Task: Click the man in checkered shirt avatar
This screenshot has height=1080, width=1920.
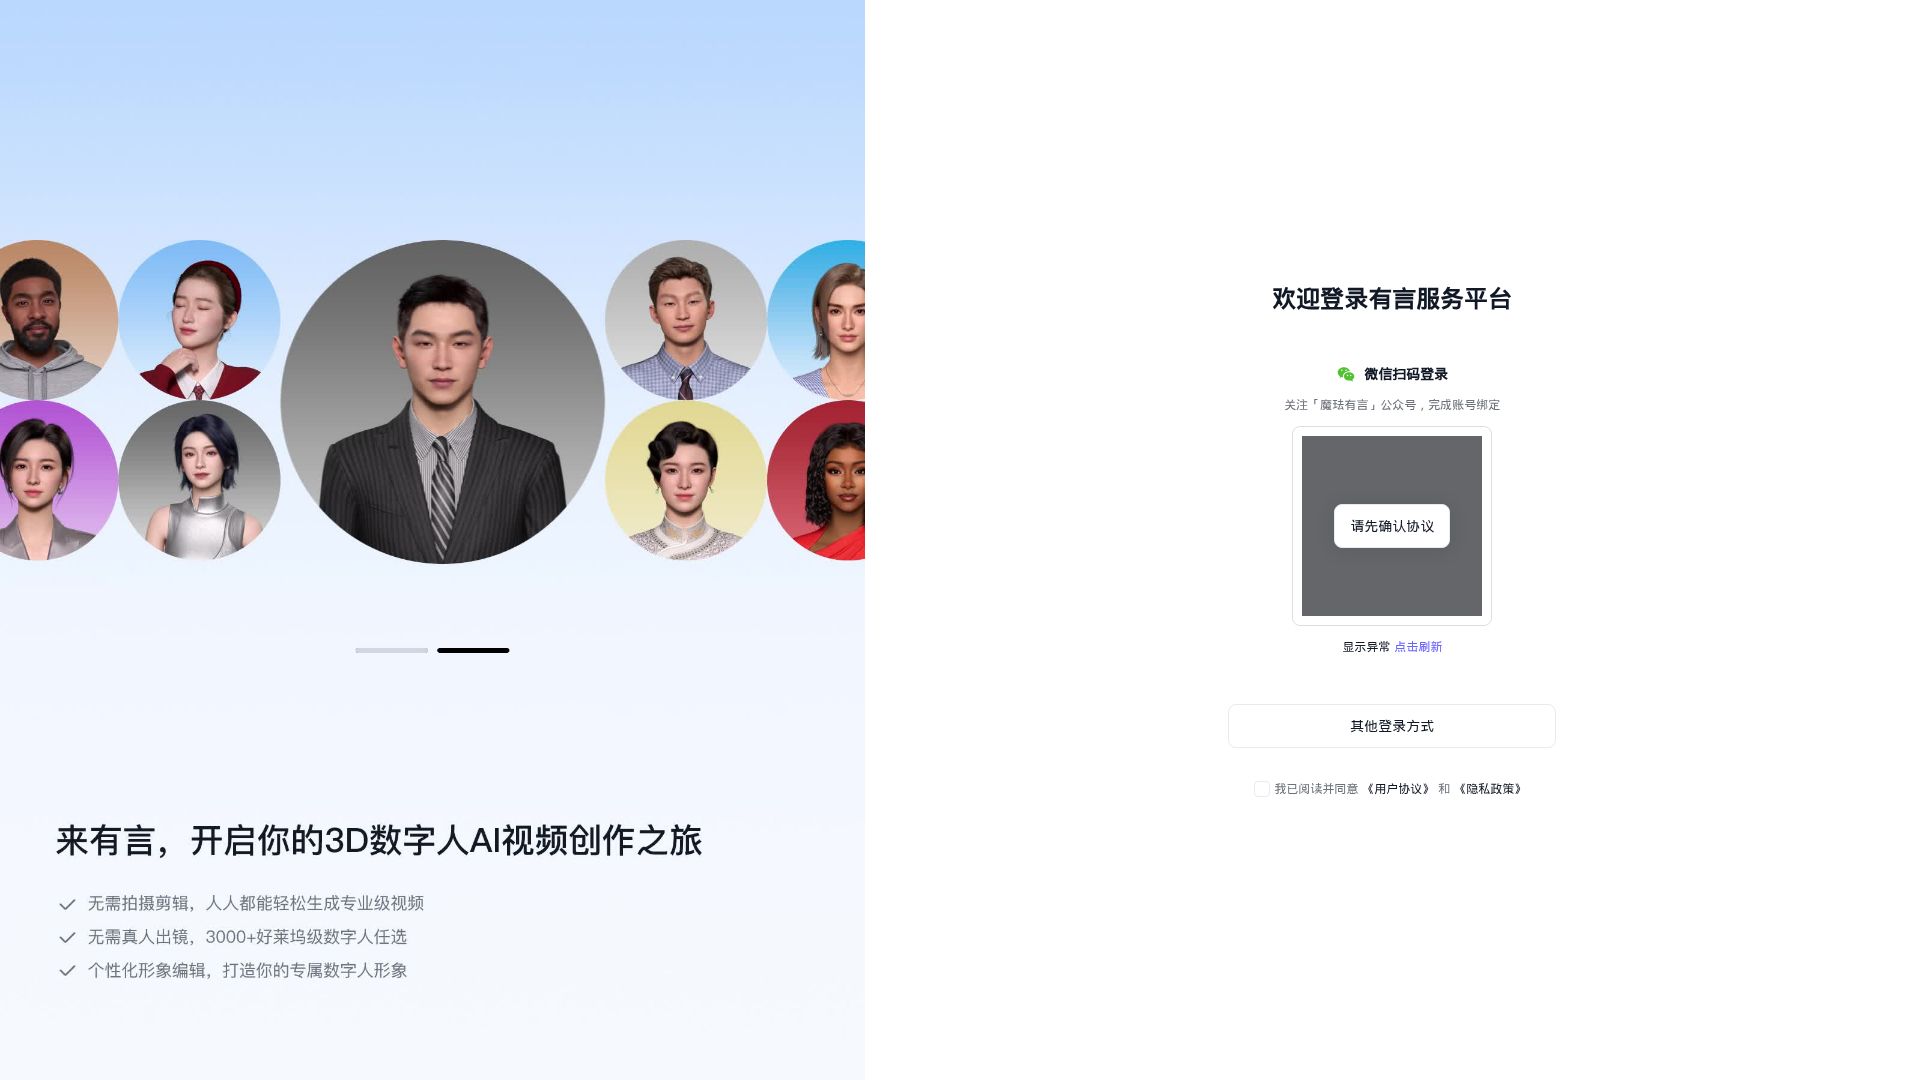Action: coord(685,320)
